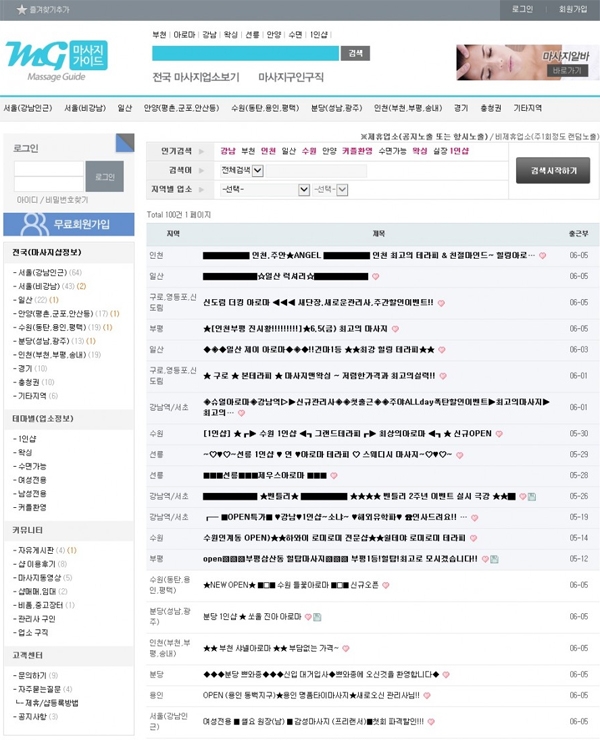Click the 검색 button beside top search bar
Viewport: 600px width, 740px height.
pyautogui.click(x=355, y=53)
